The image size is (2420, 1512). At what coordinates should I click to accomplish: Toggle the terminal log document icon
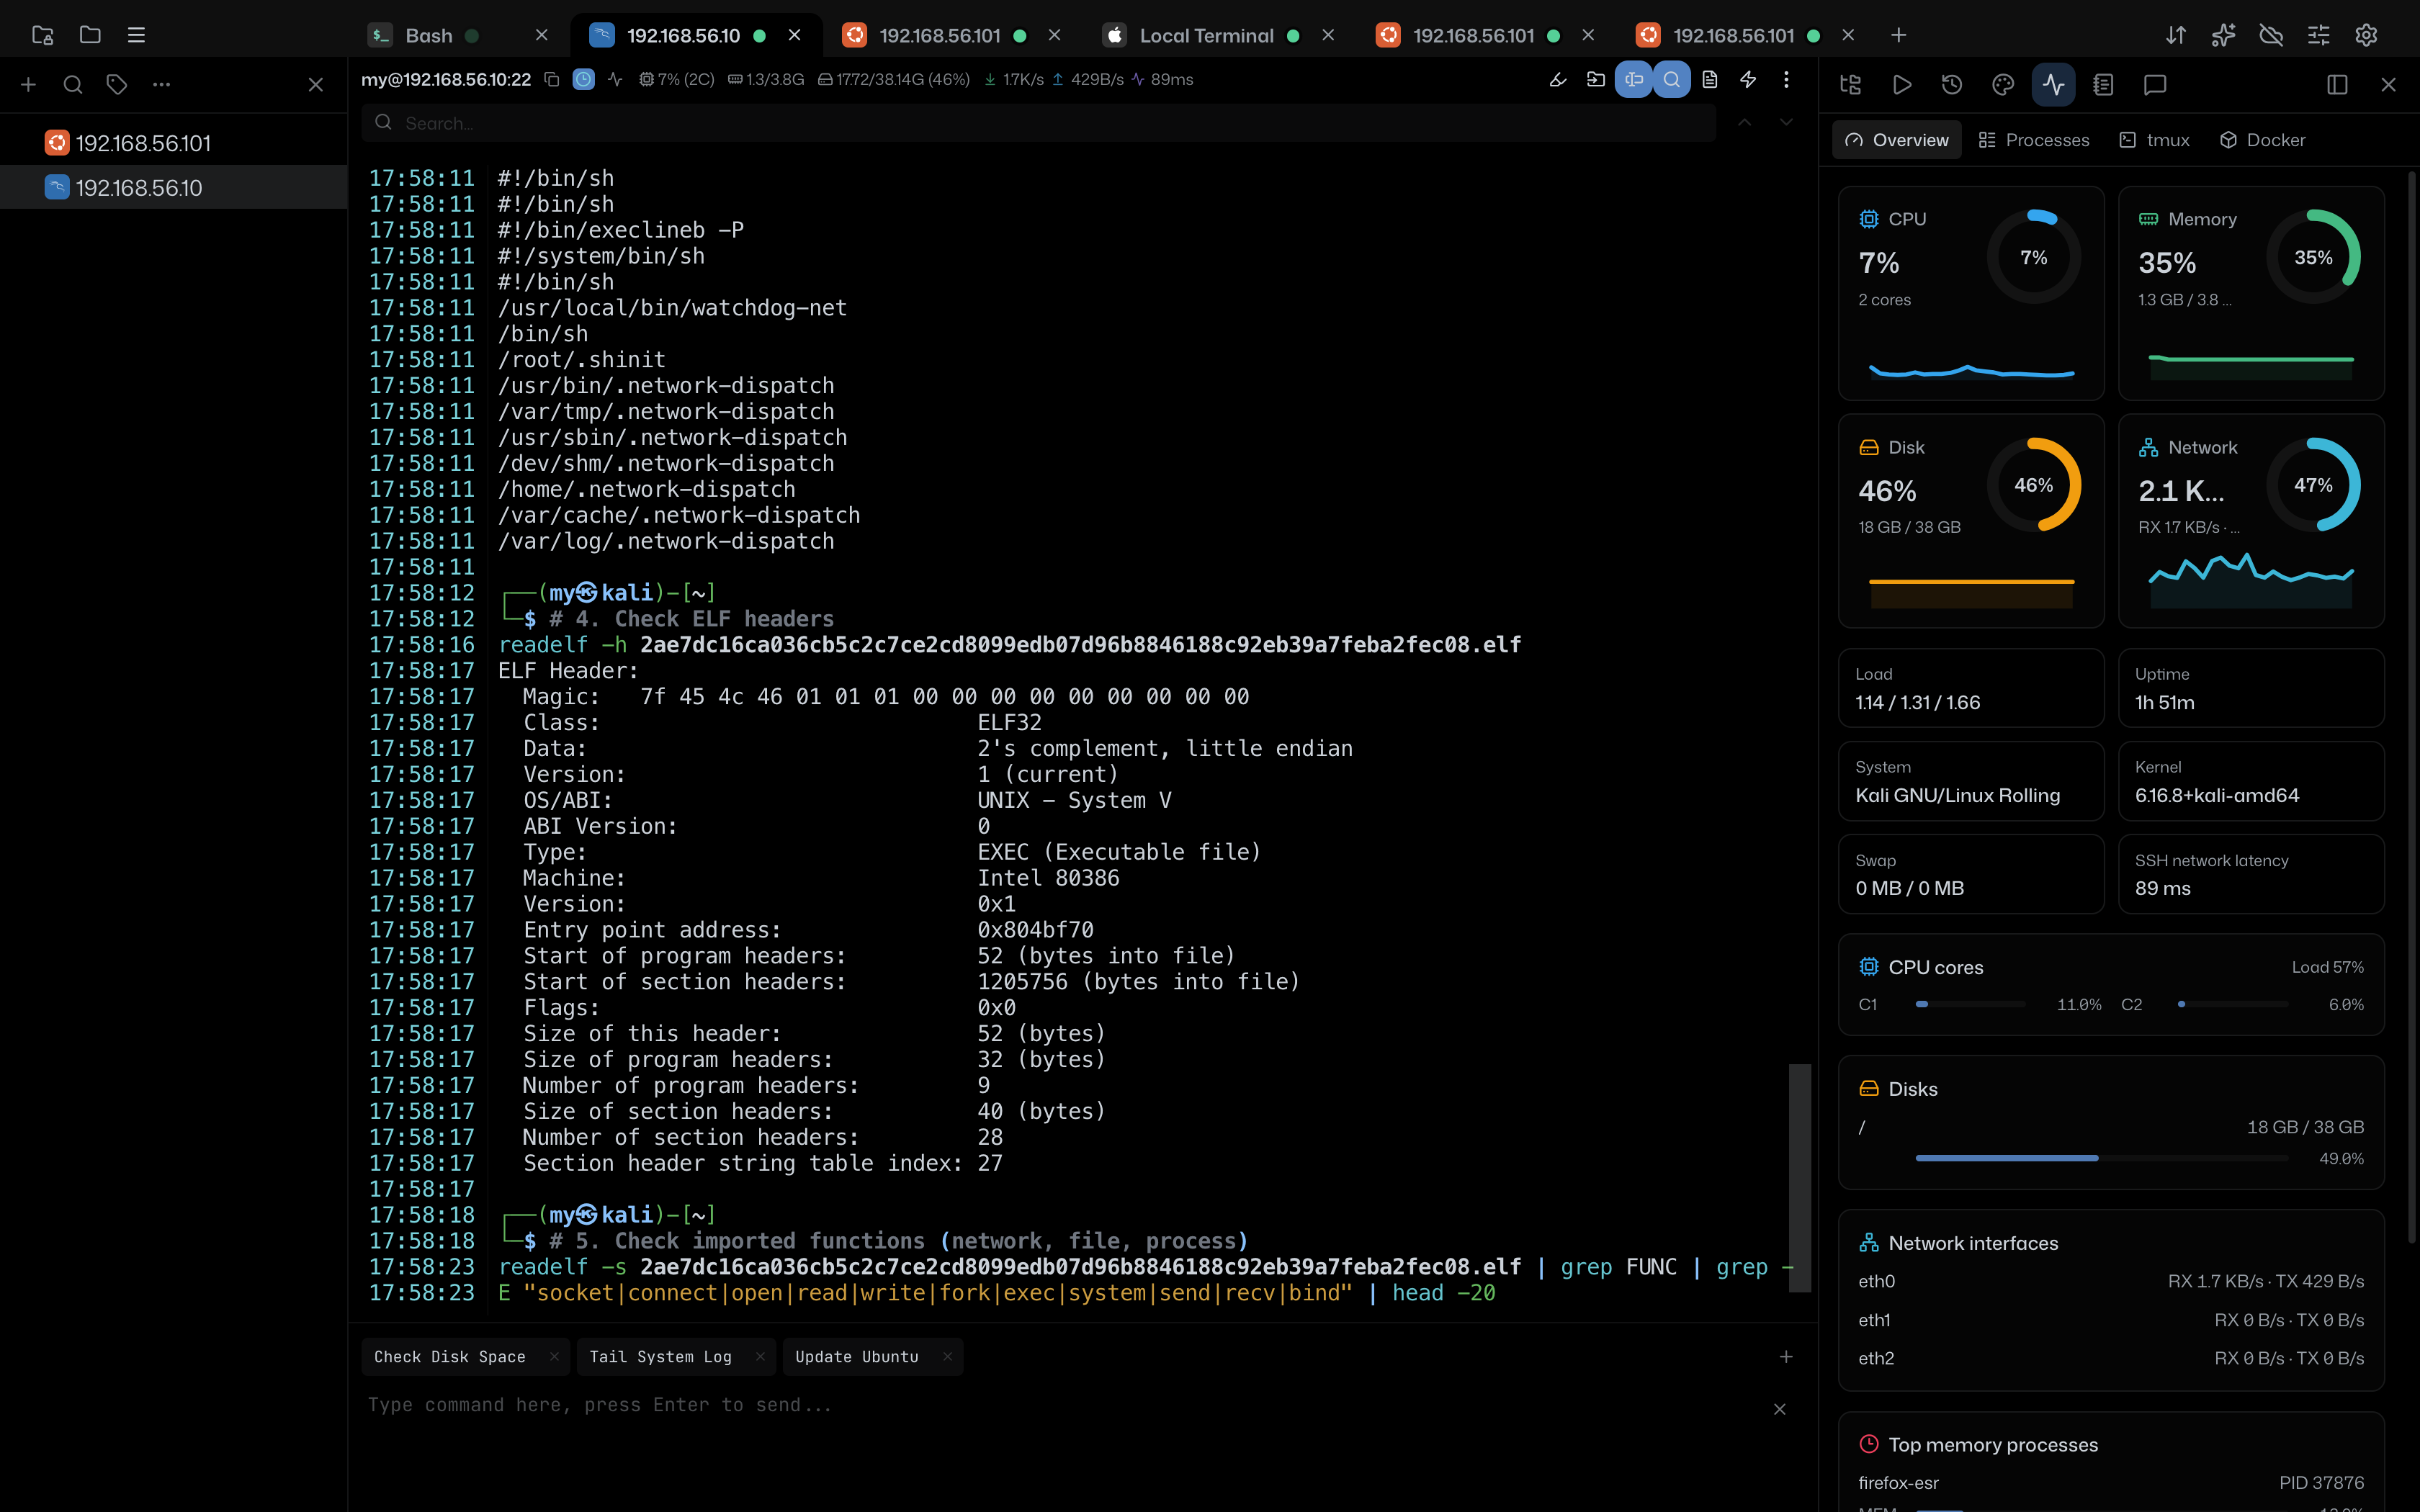pos(1710,79)
